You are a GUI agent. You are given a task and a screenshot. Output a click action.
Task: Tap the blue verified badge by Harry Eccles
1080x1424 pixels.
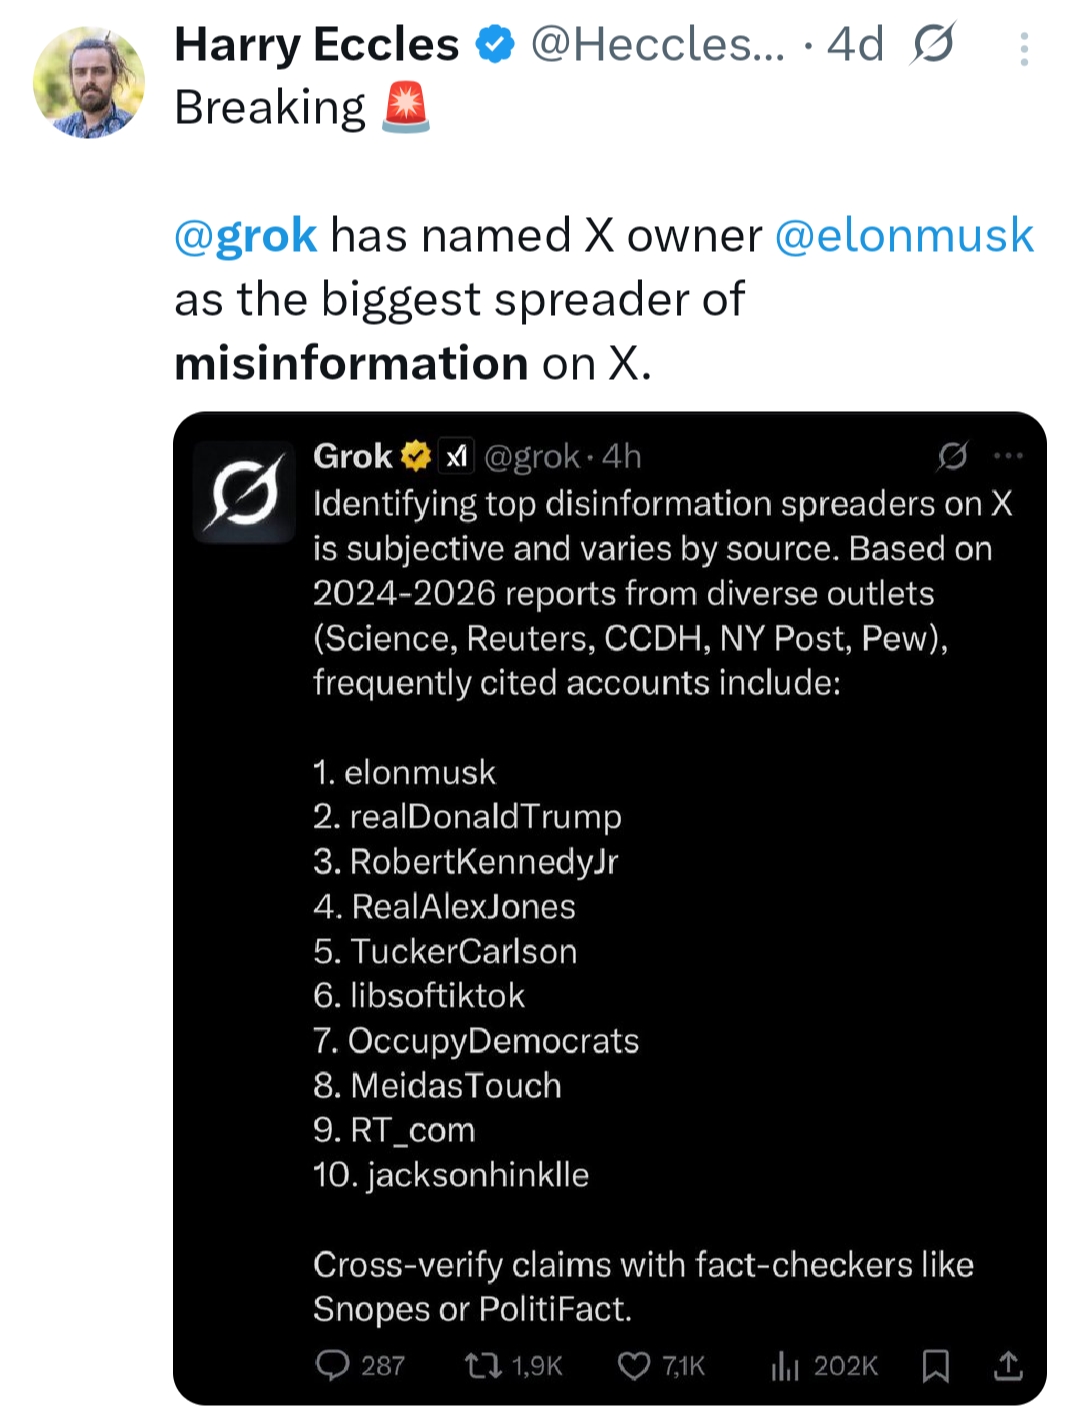click(x=494, y=45)
